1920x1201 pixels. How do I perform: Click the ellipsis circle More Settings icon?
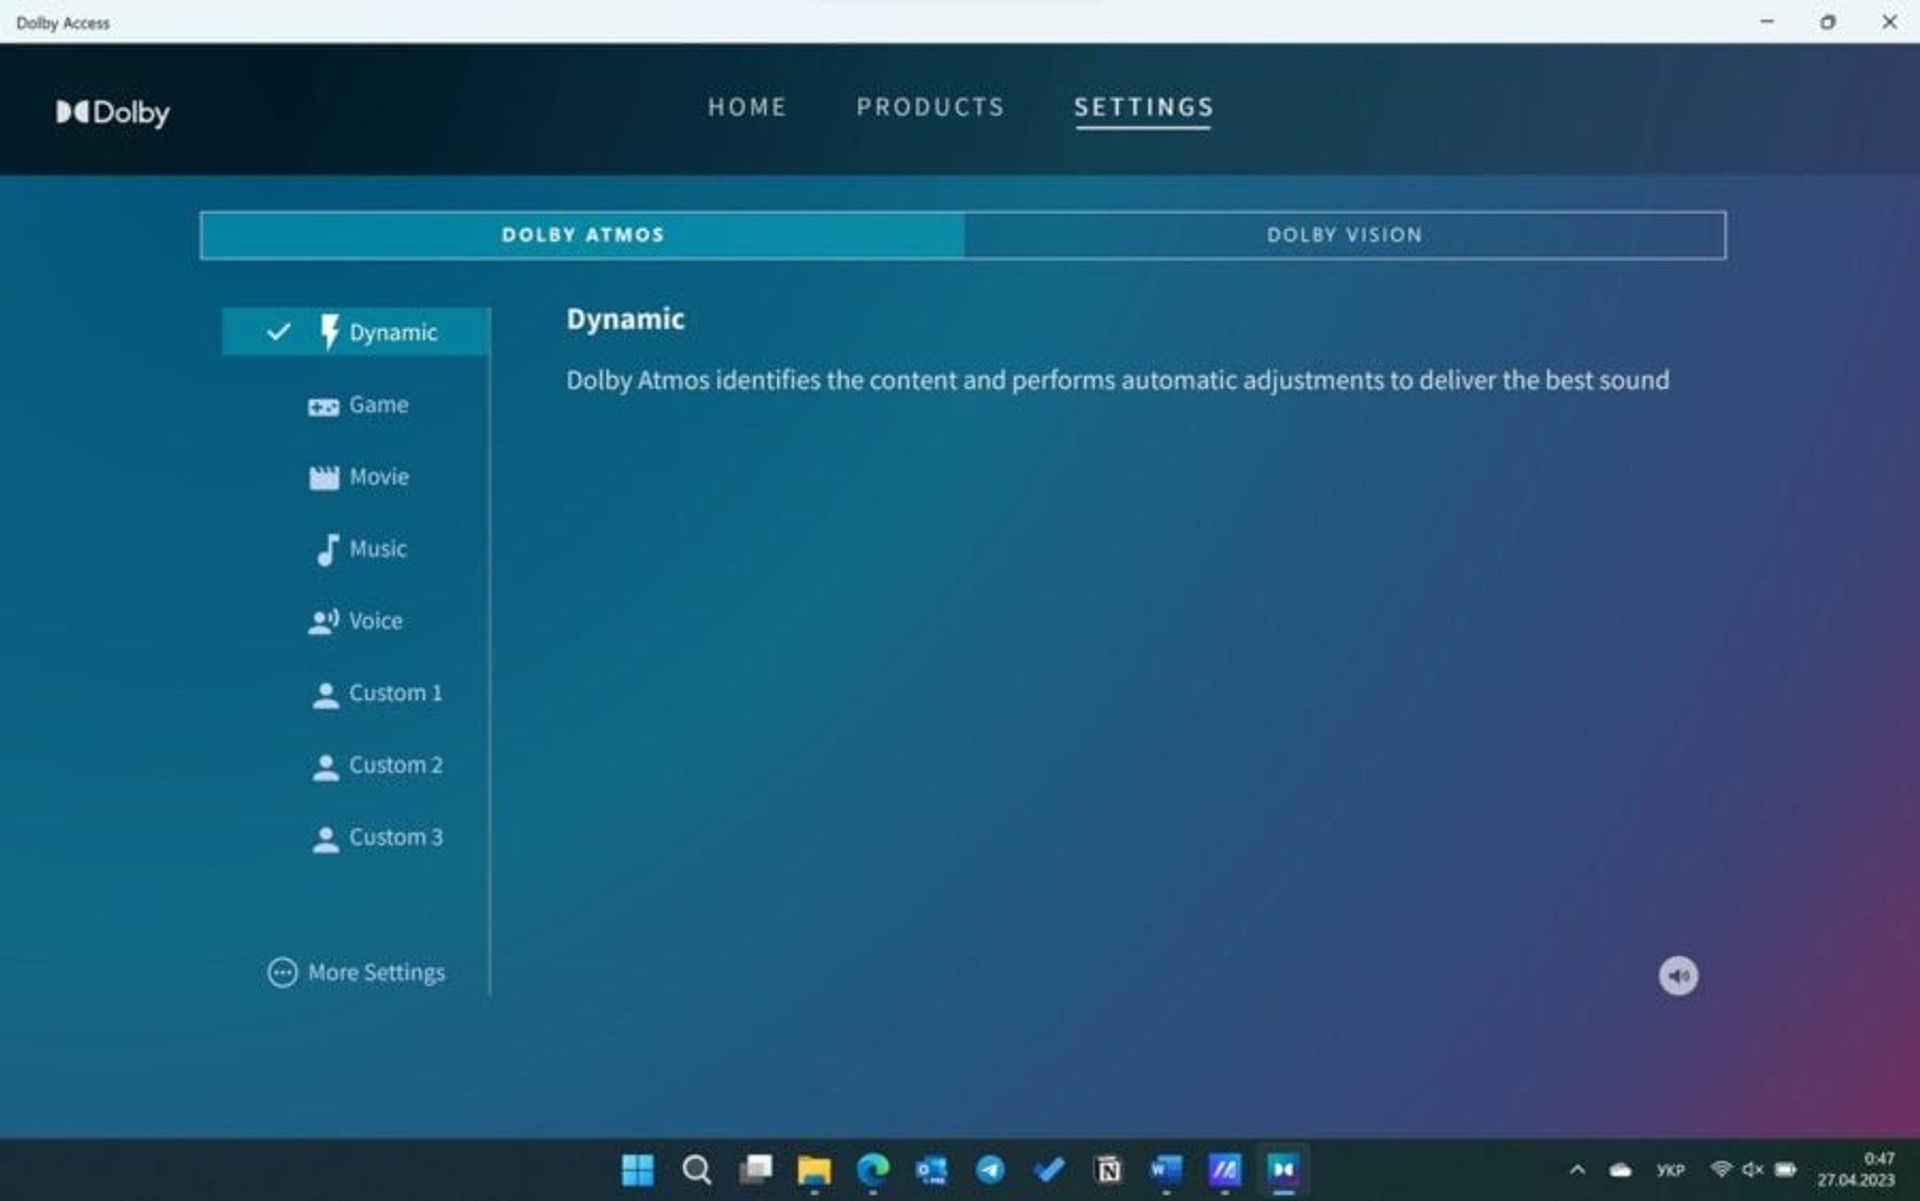pyautogui.click(x=282, y=972)
